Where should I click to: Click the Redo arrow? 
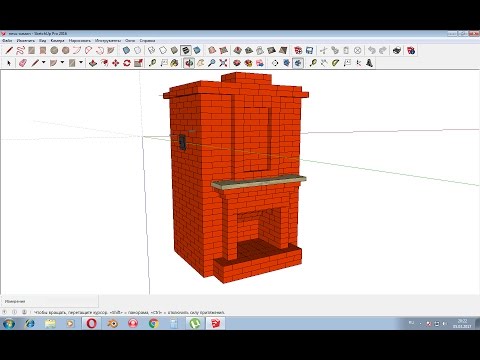click(383, 51)
